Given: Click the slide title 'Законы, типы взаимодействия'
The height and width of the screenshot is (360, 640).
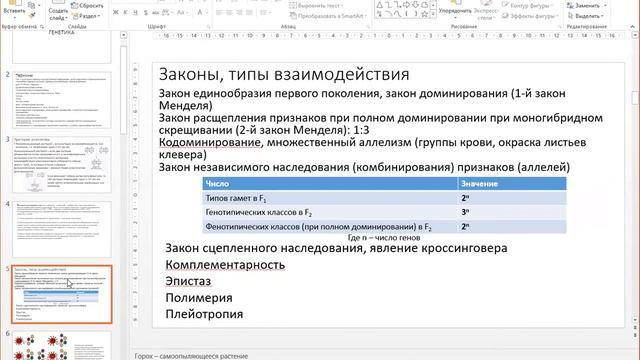Looking at the screenshot, I should pos(284,74).
